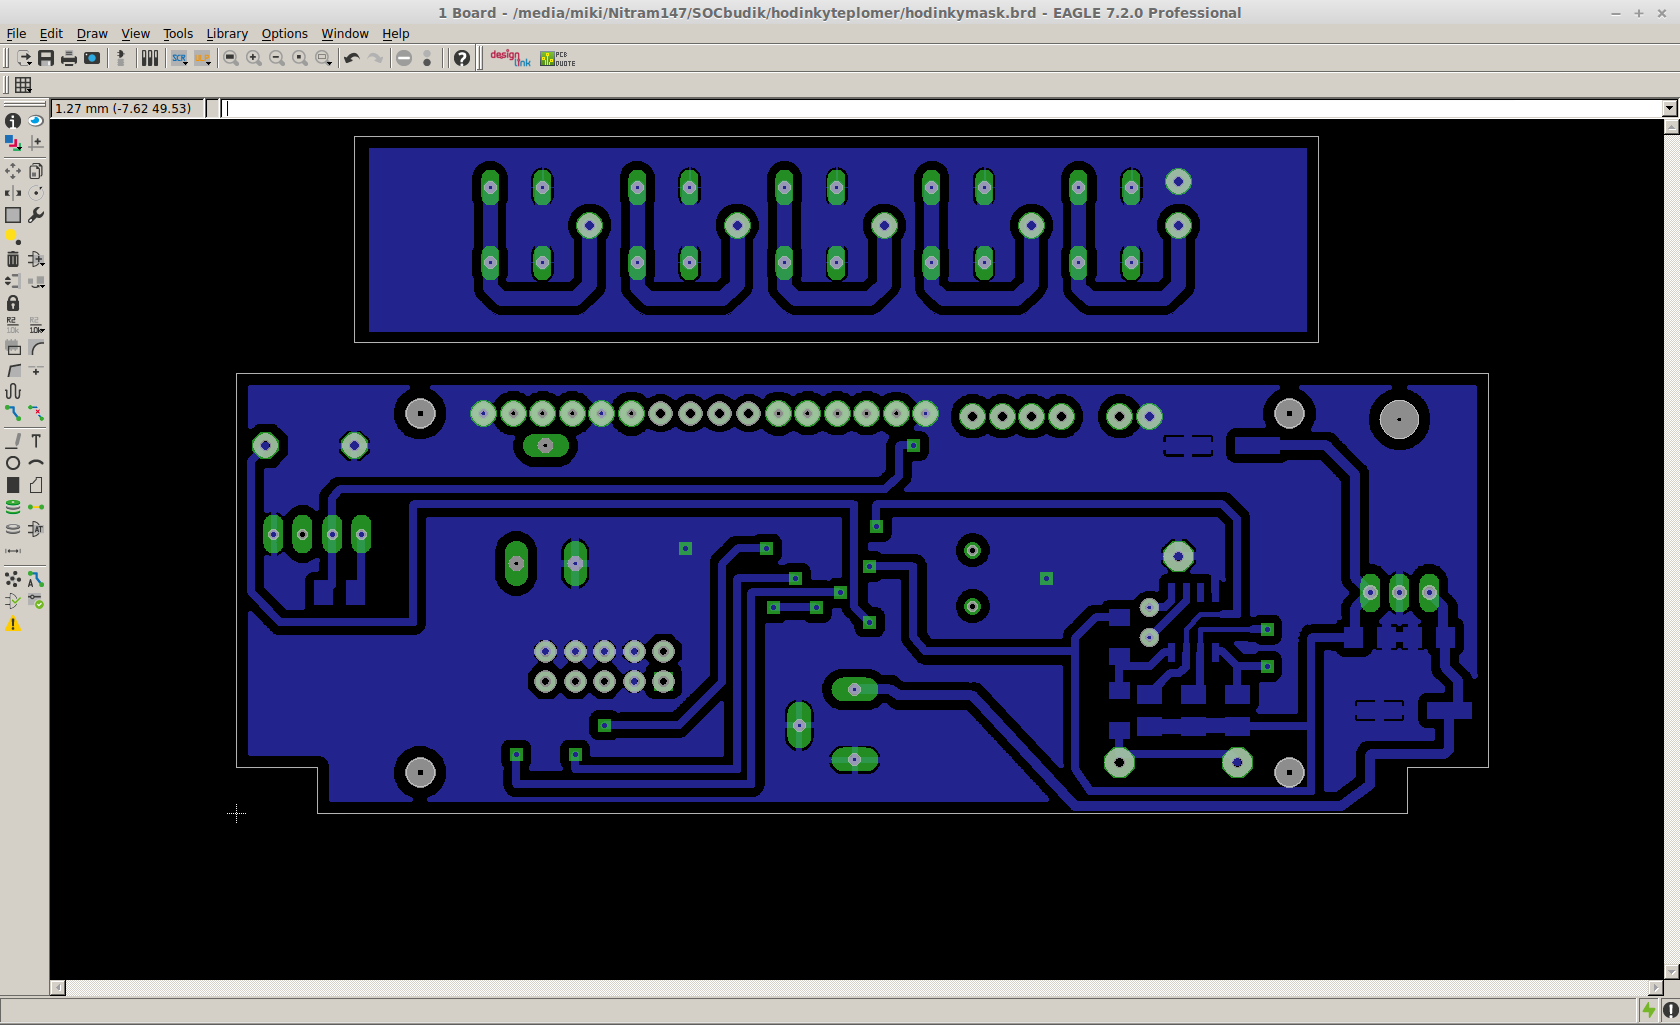1680x1025 pixels.
Task: Click the Zoom to fit icon
Action: 231,58
